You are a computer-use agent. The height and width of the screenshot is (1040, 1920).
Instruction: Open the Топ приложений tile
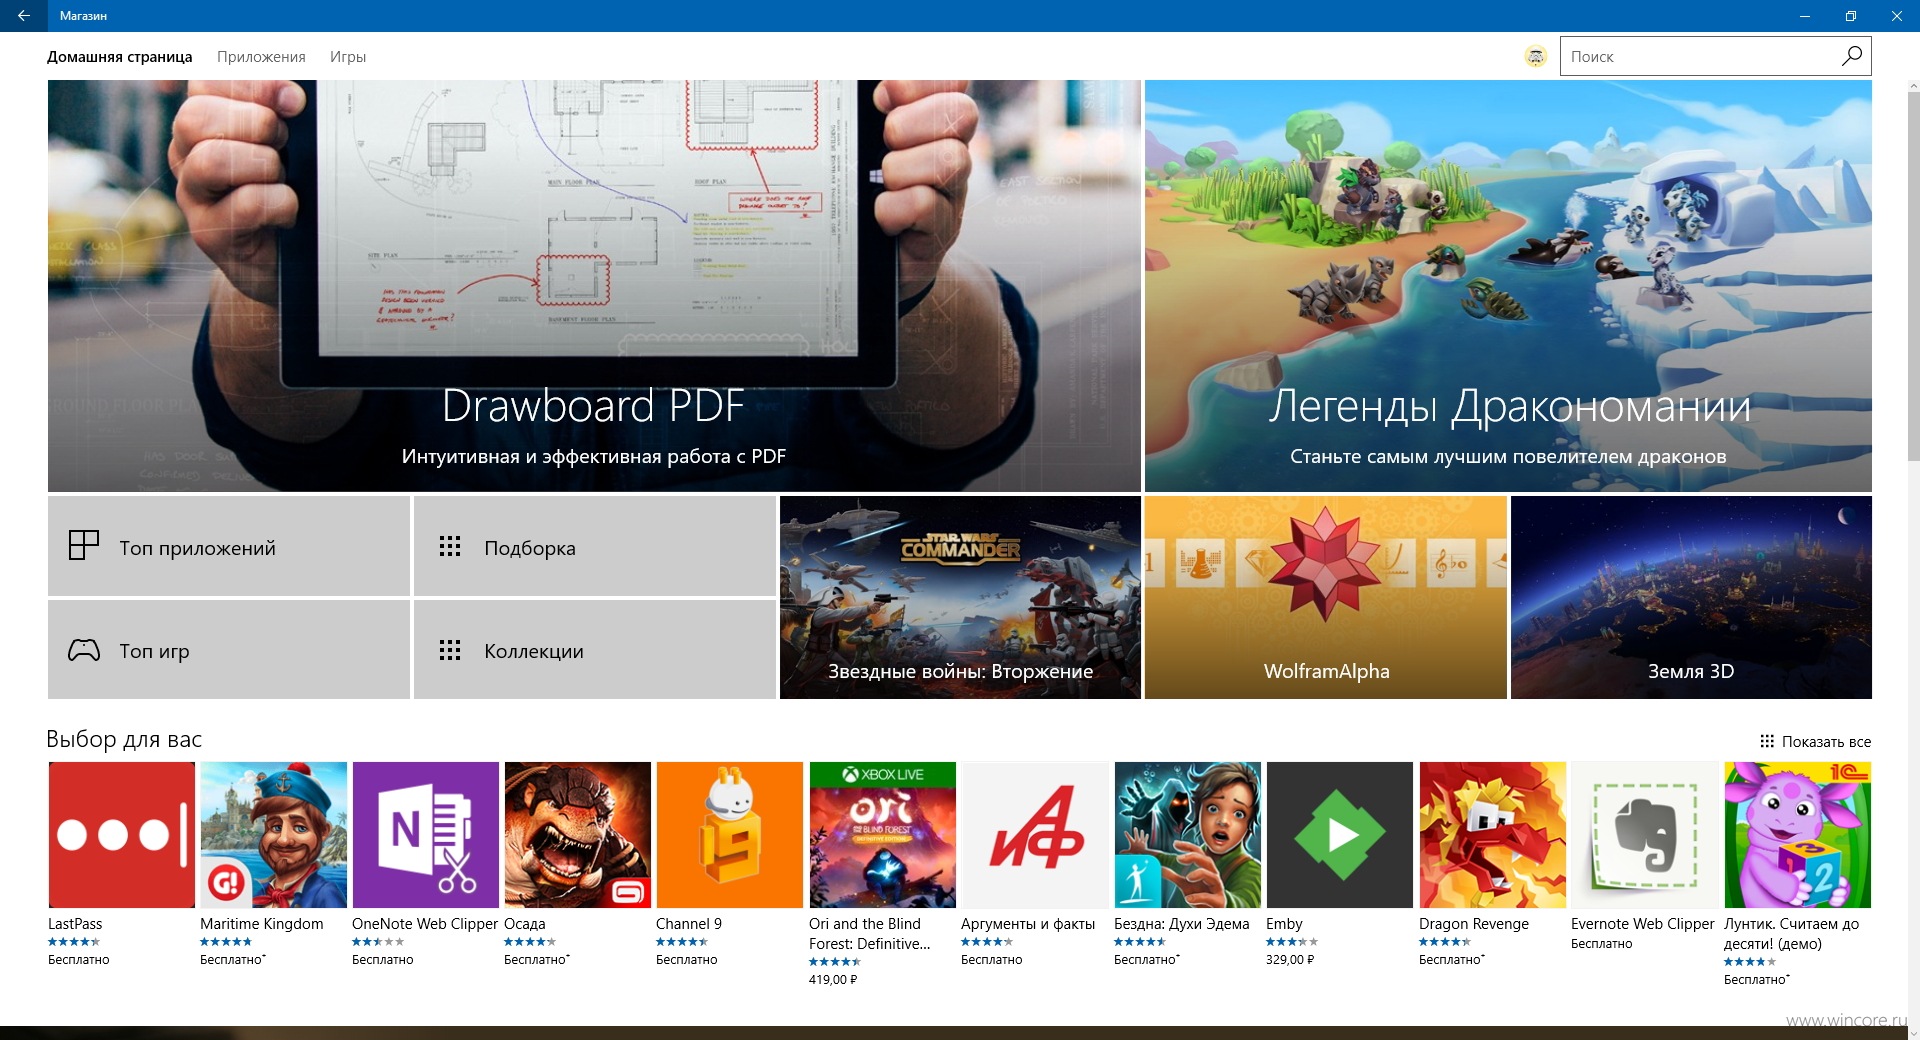(229, 546)
